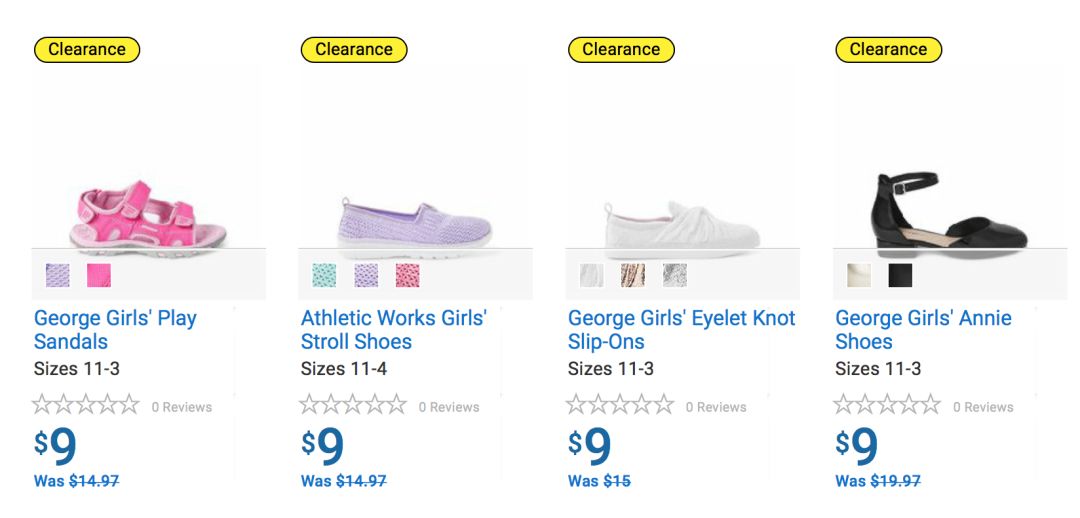Click the star rating under Play Sandals
Image resolution: width=1080 pixels, height=518 pixels.
[86, 405]
